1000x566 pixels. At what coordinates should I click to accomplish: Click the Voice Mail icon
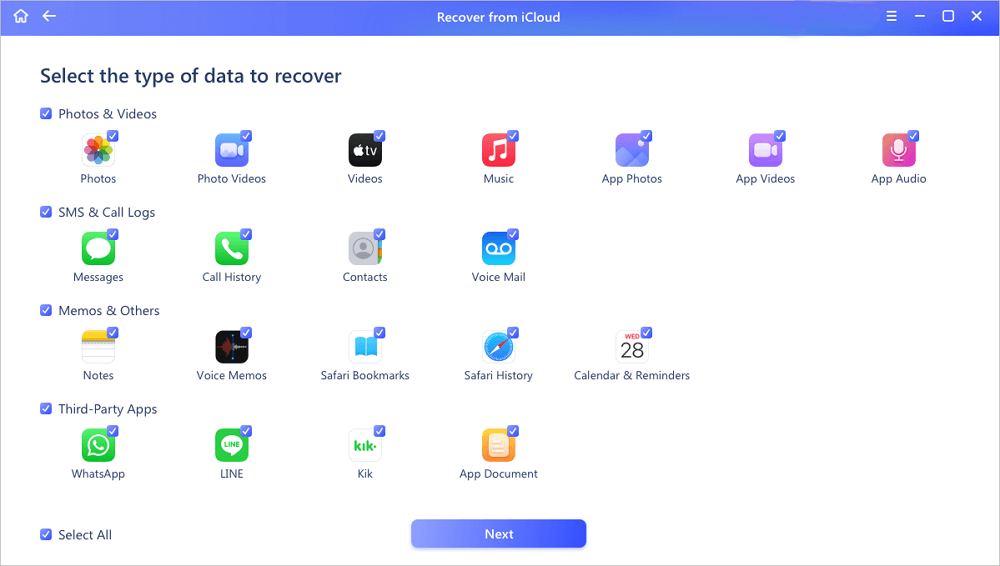point(498,249)
